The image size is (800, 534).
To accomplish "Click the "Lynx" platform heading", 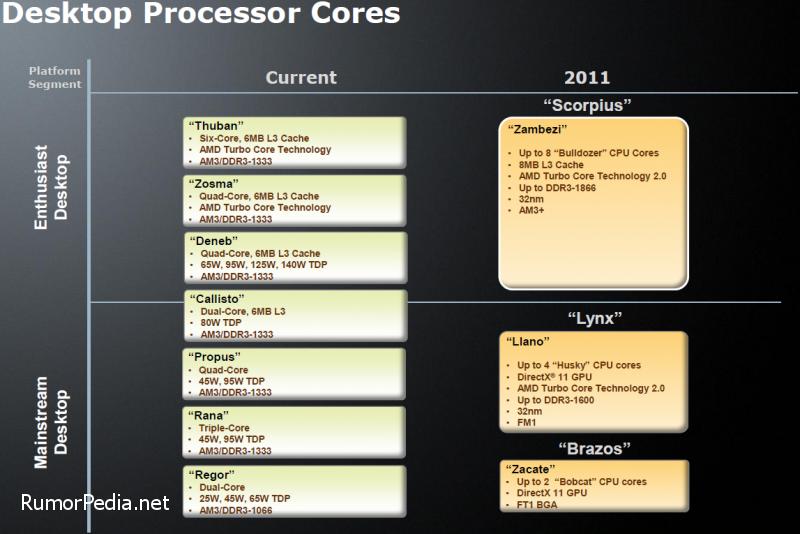I will [x=594, y=318].
